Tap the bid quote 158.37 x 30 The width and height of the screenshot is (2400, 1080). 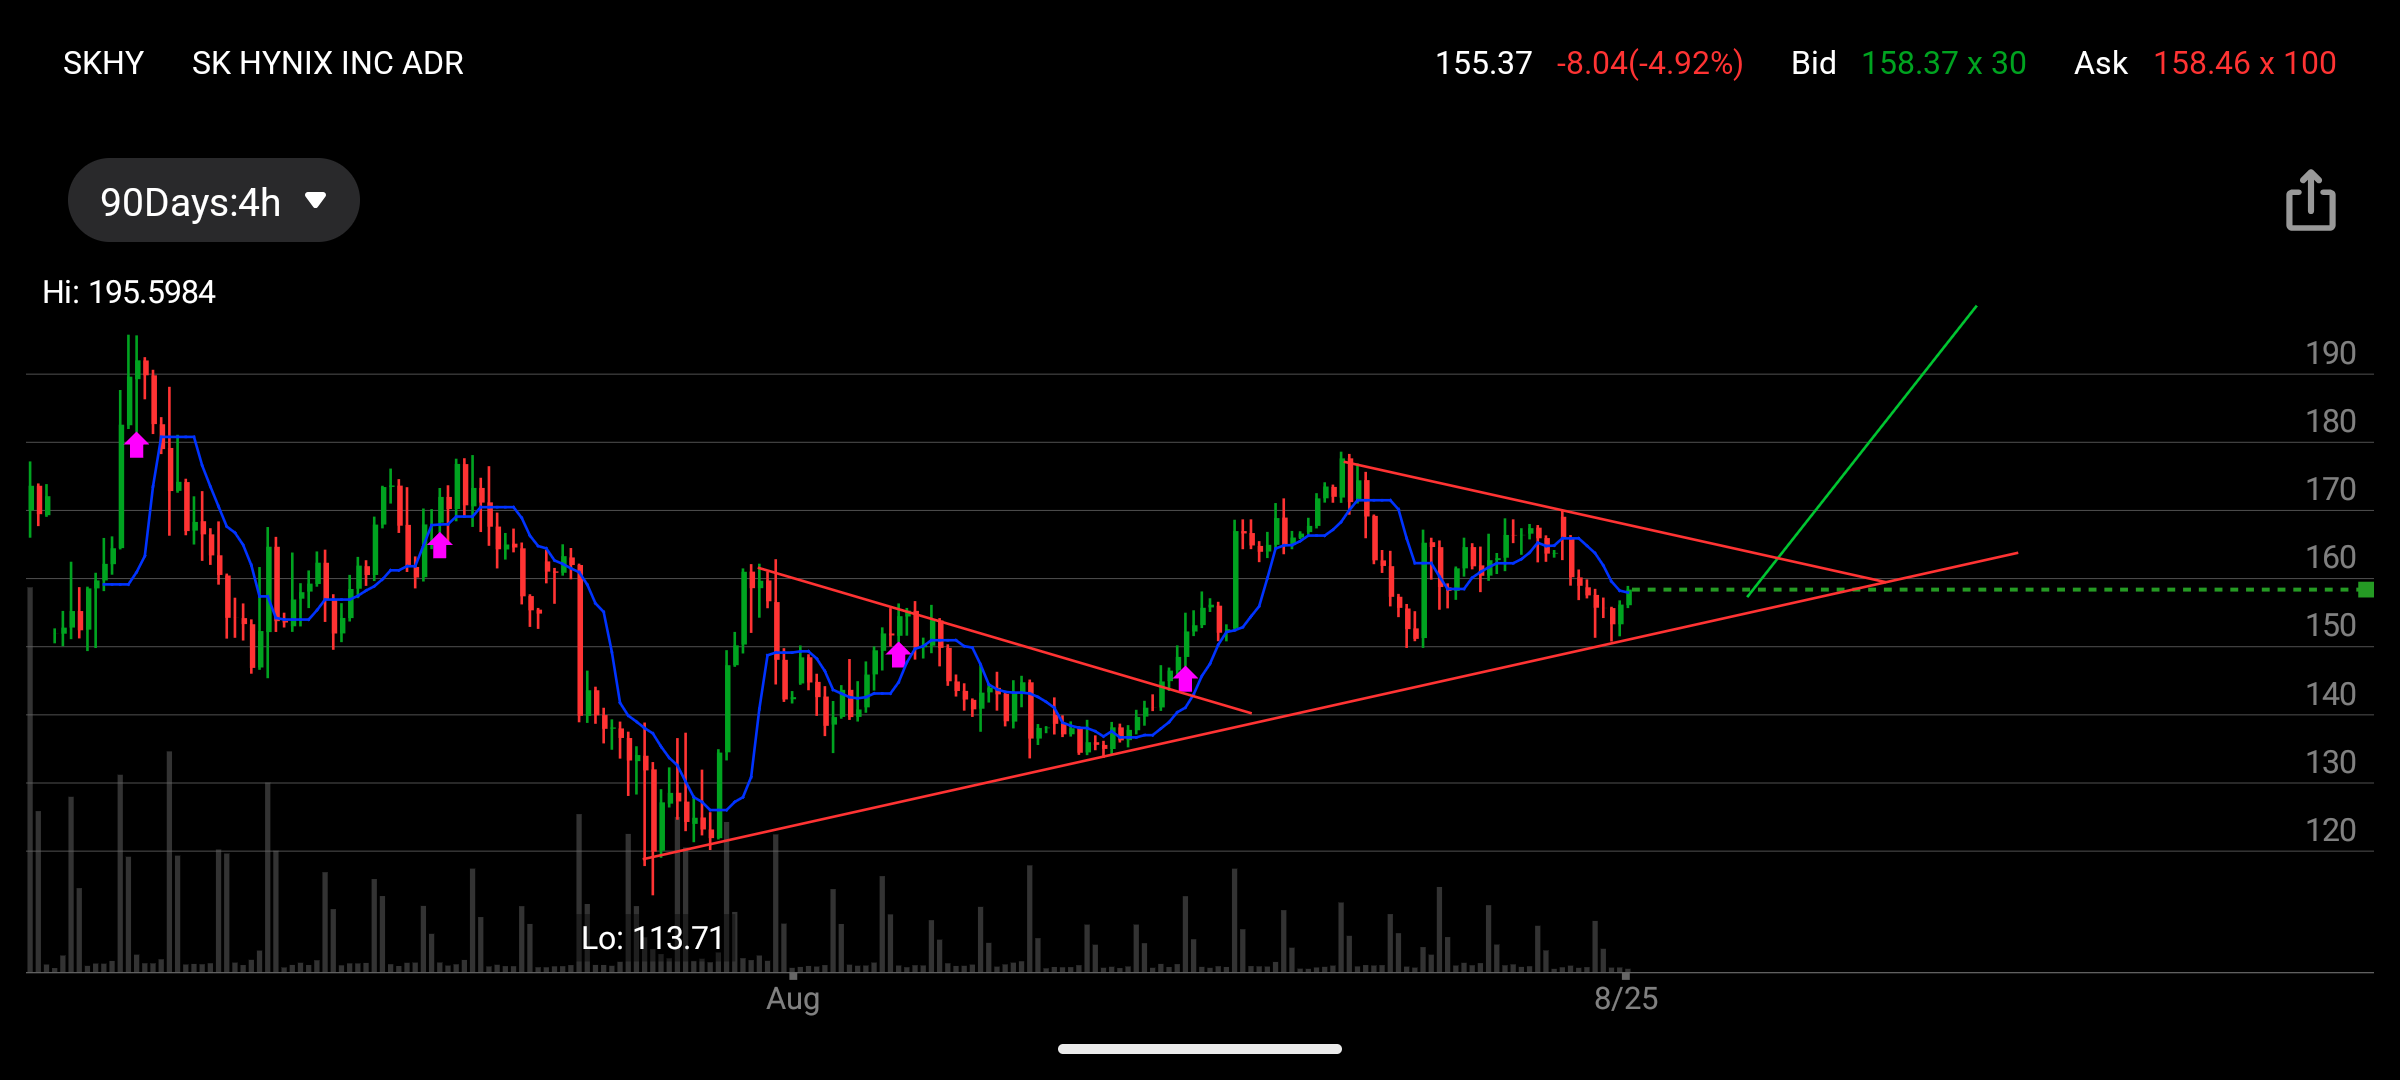(x=1944, y=63)
